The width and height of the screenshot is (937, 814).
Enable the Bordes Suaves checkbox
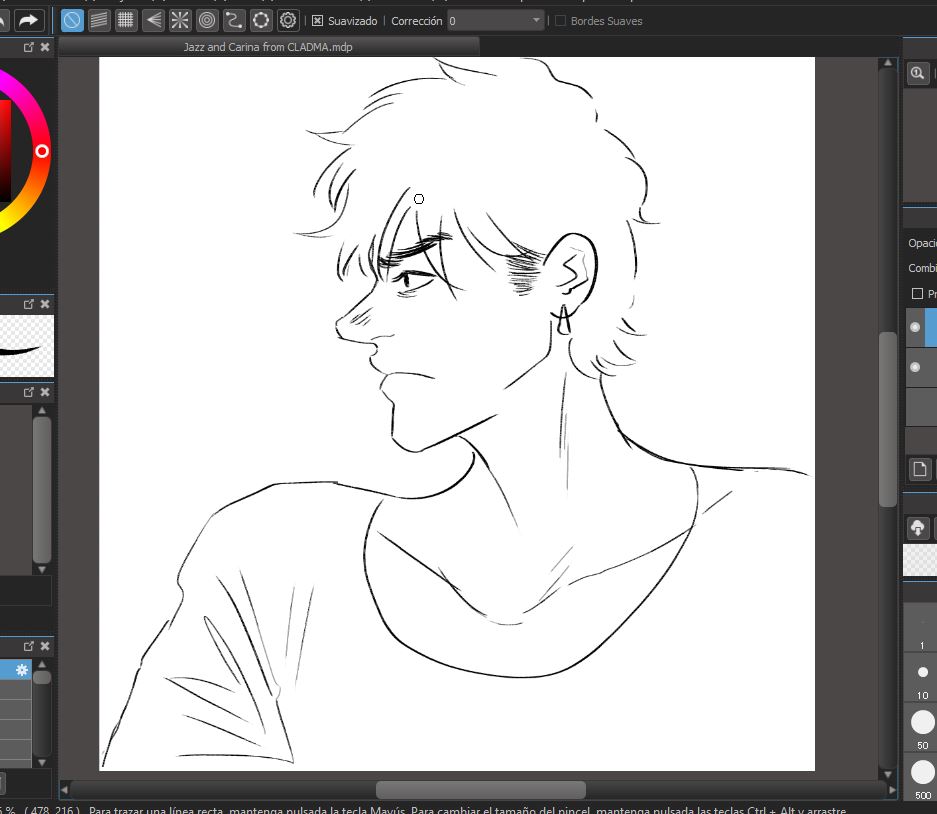click(560, 21)
